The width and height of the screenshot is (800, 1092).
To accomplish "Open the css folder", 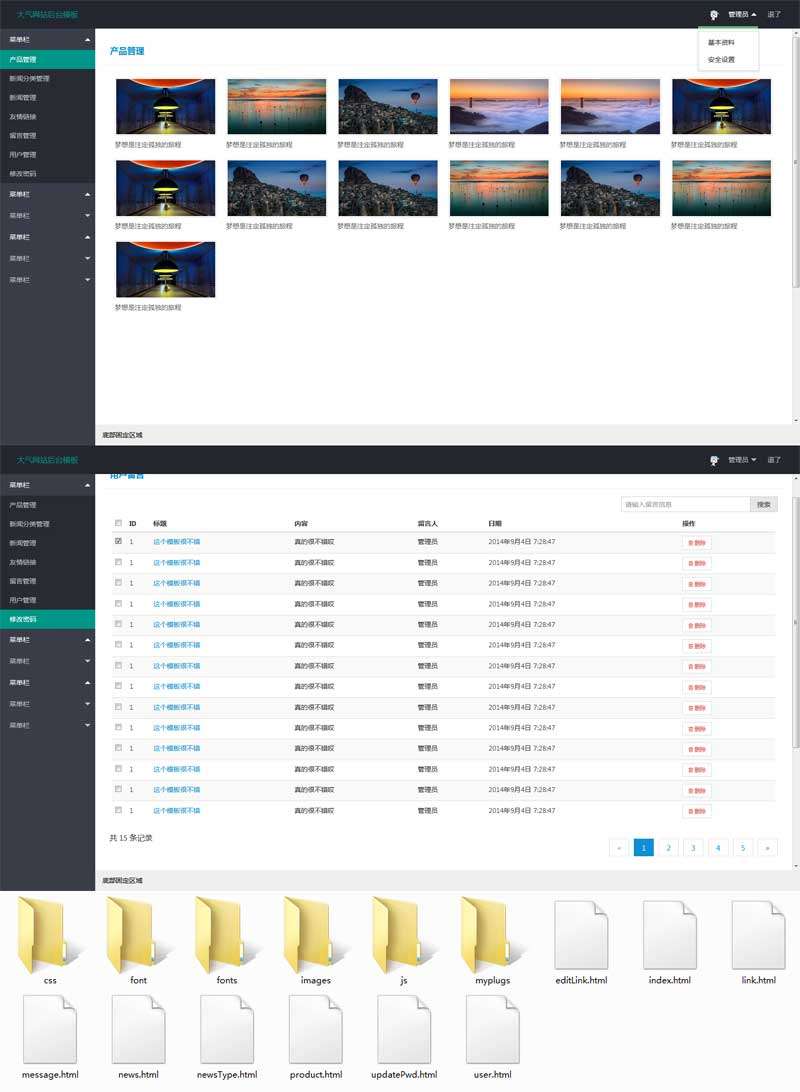I will (50, 935).
